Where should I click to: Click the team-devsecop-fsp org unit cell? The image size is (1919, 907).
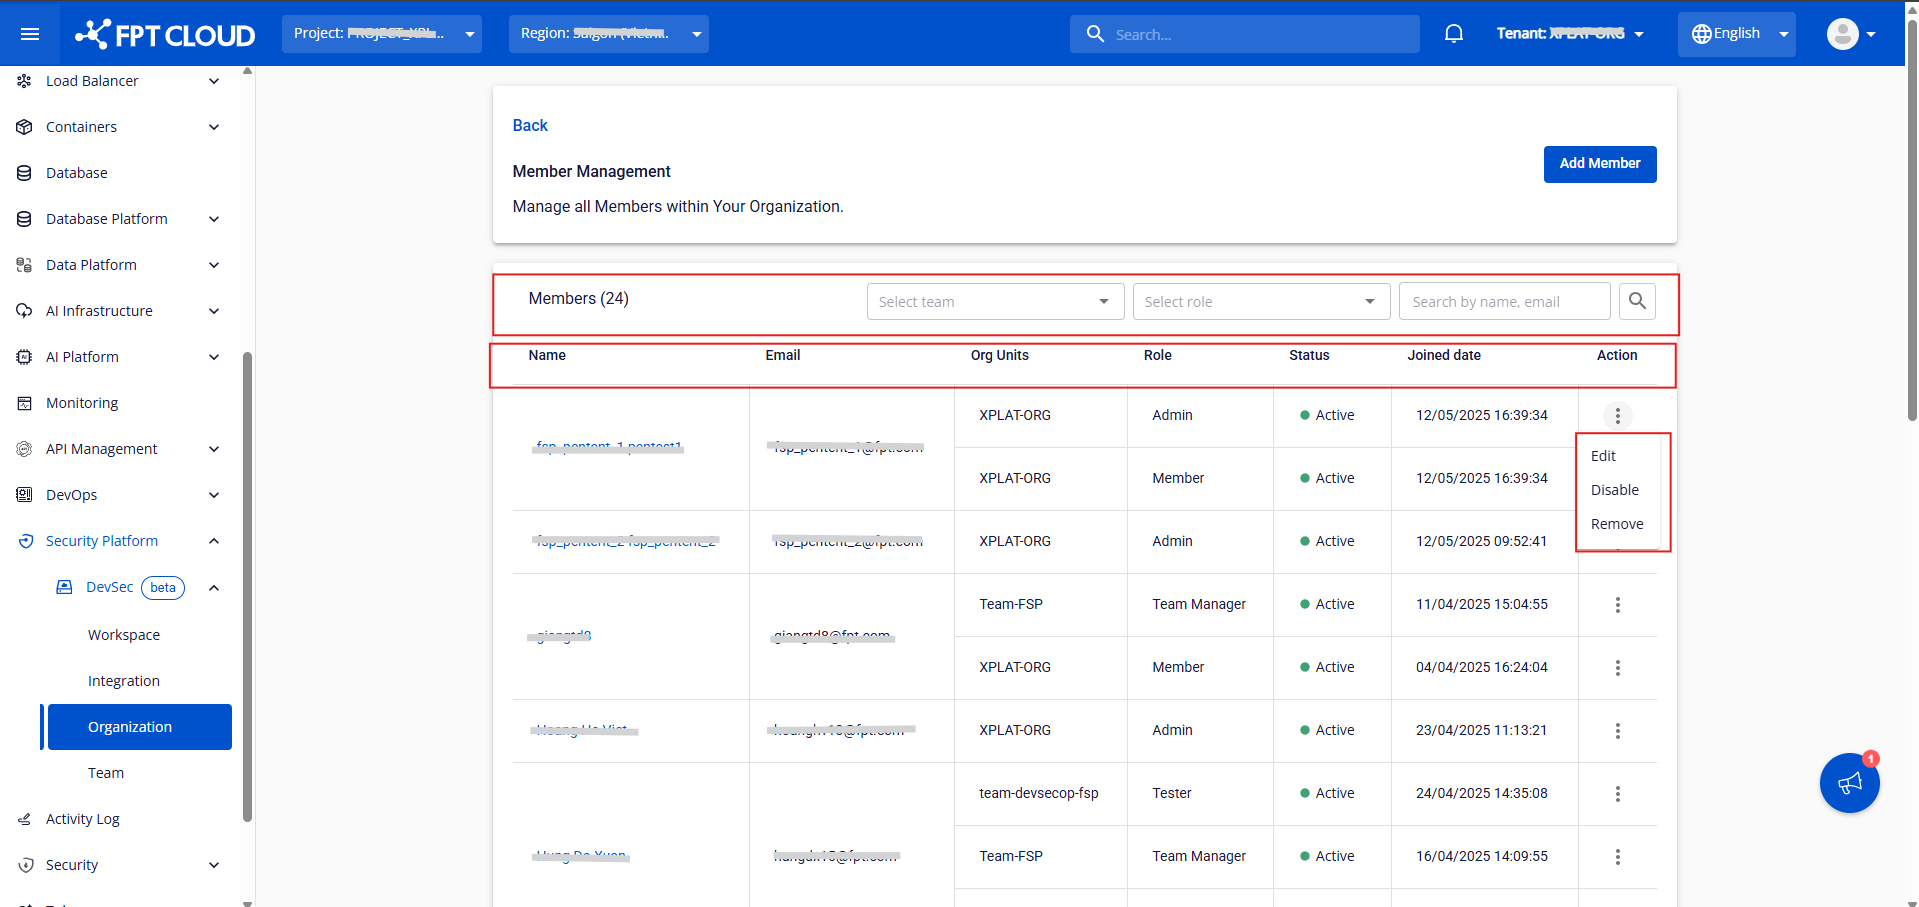(1039, 793)
